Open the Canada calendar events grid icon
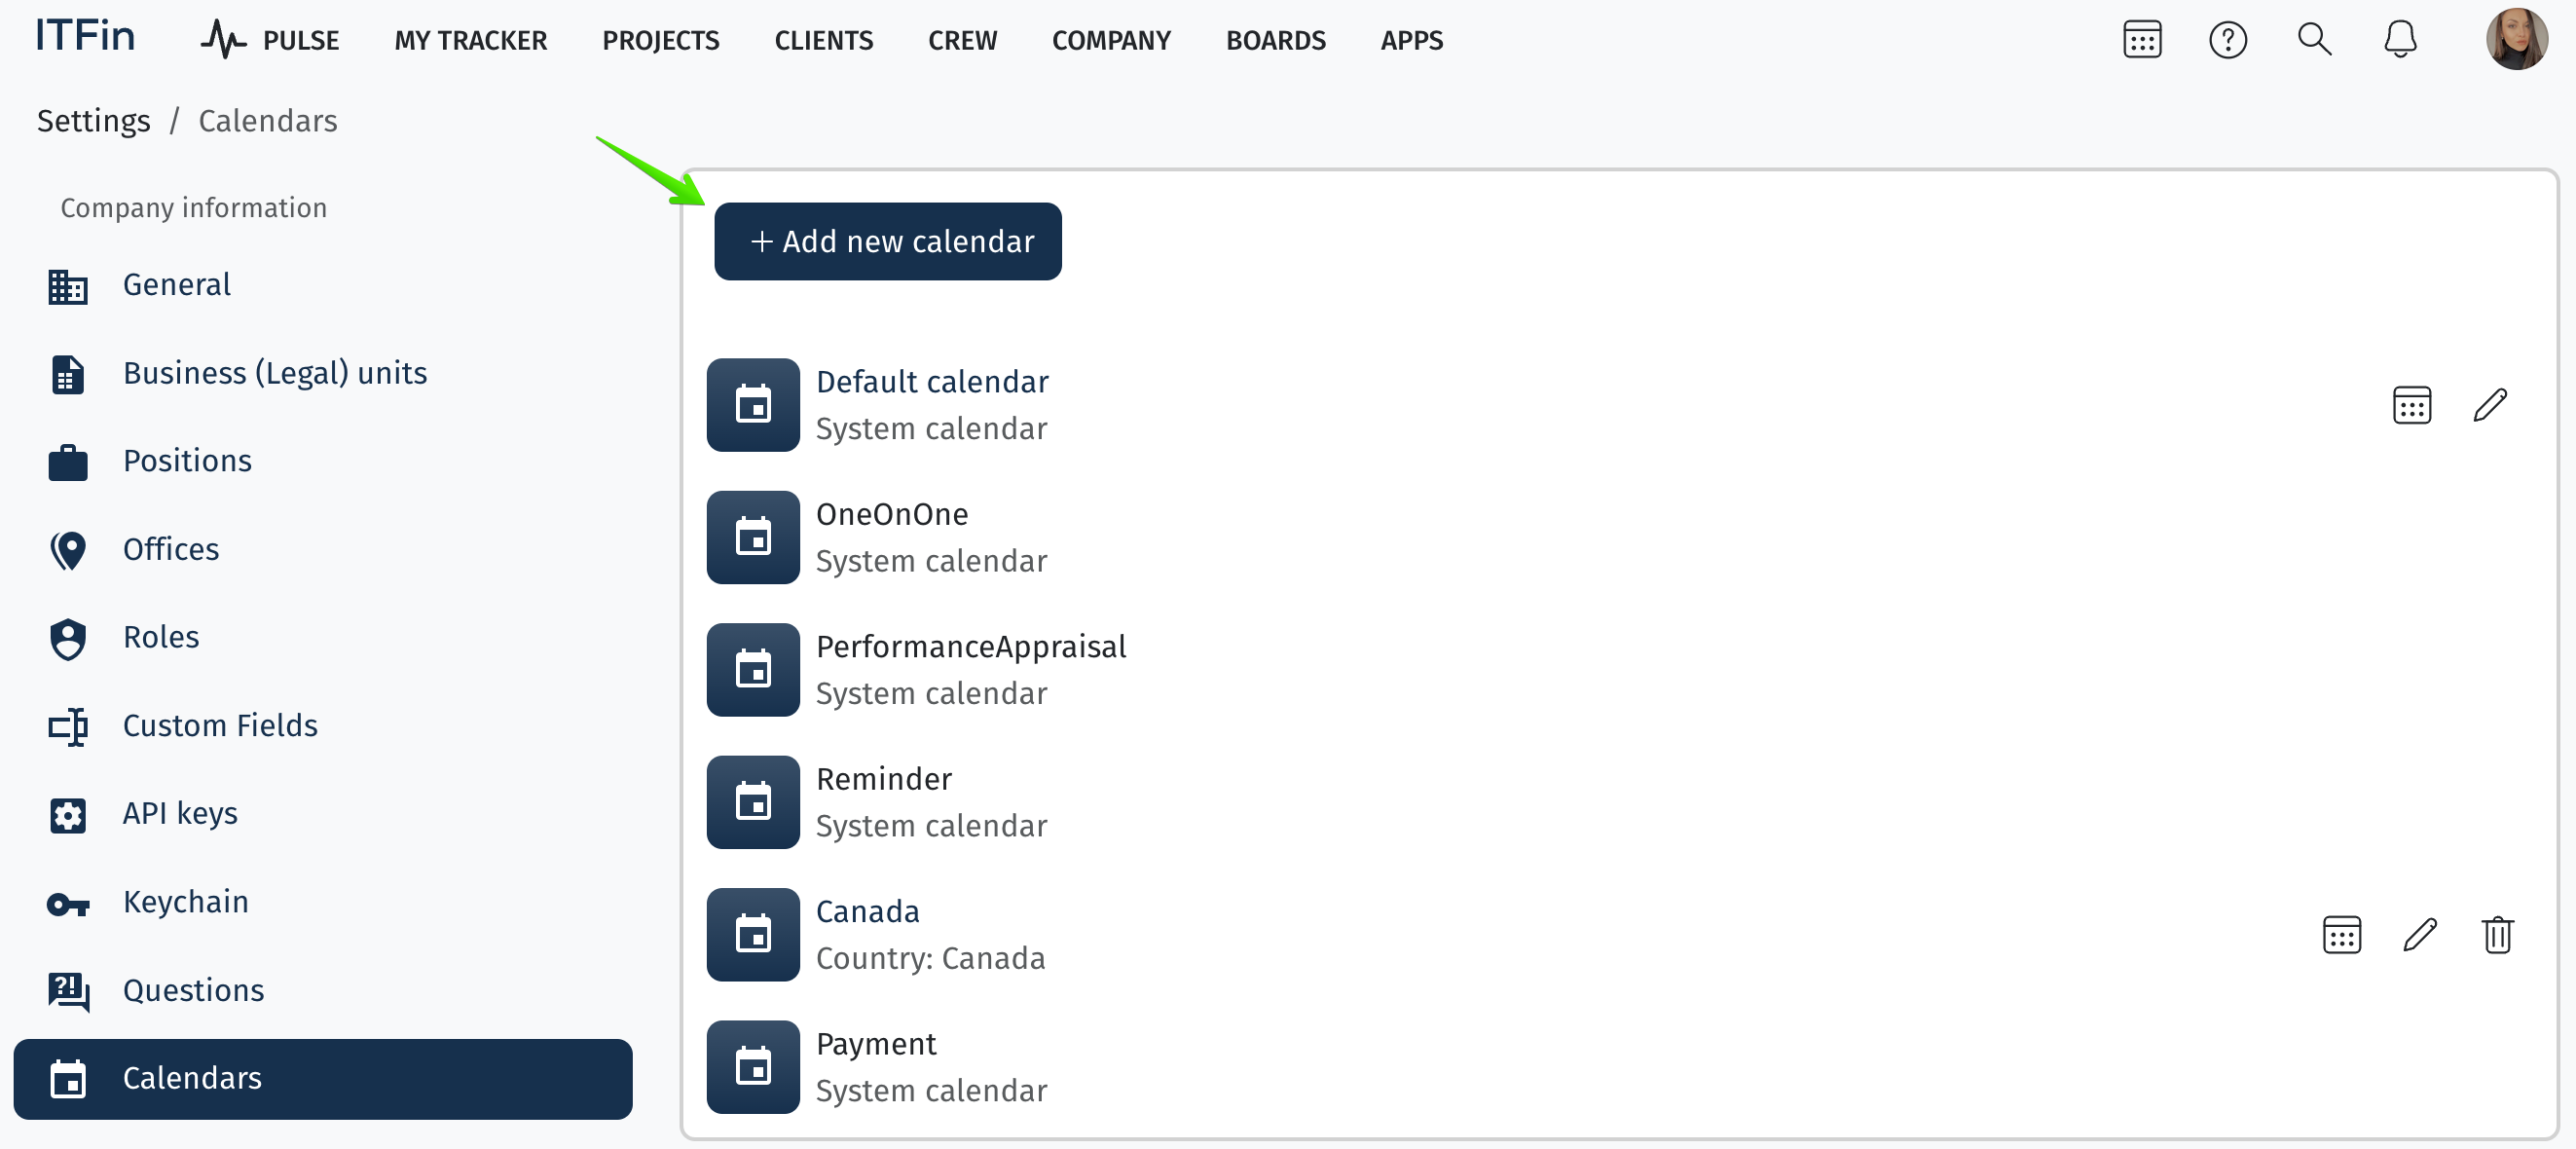Image resolution: width=2576 pixels, height=1149 pixels. coord(2341,935)
